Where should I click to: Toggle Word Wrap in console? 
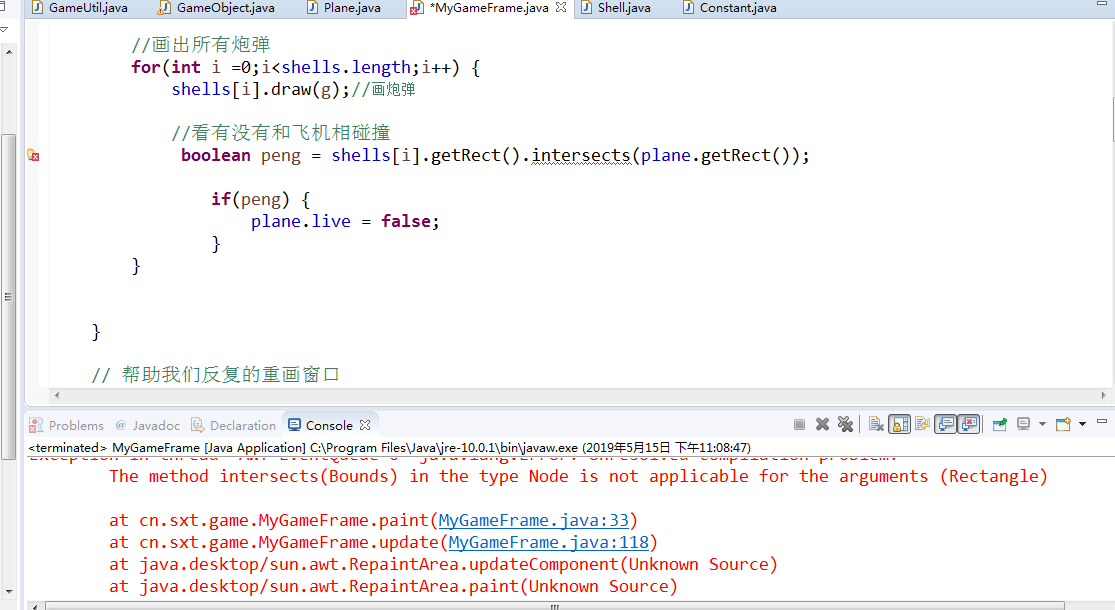[922, 424]
